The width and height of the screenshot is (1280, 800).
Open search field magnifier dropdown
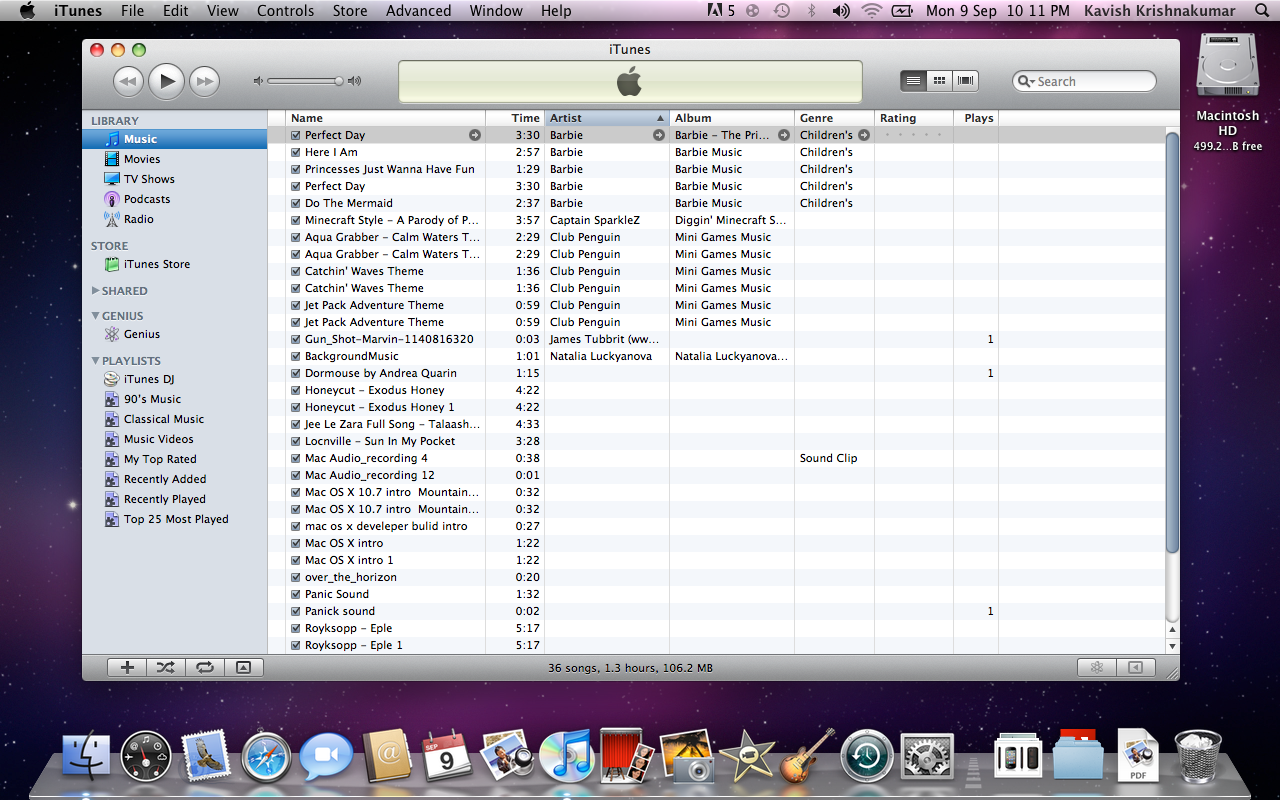[x=1029, y=81]
